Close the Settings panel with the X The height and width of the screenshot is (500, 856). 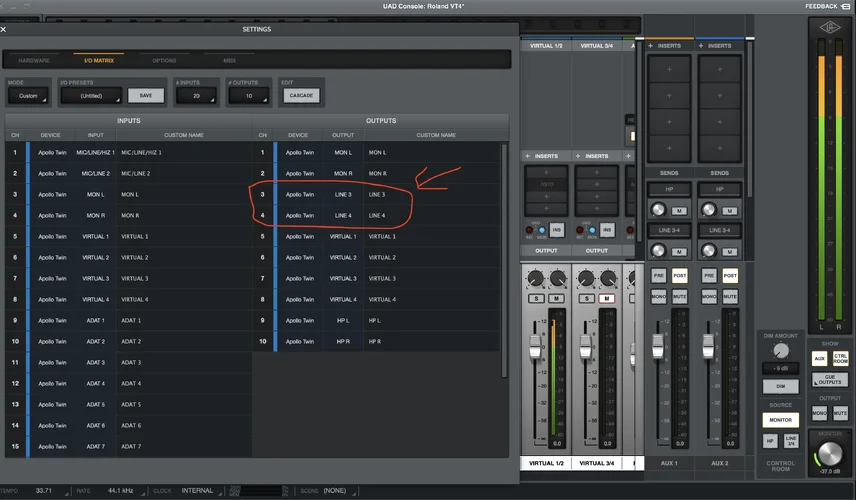(x=5, y=30)
